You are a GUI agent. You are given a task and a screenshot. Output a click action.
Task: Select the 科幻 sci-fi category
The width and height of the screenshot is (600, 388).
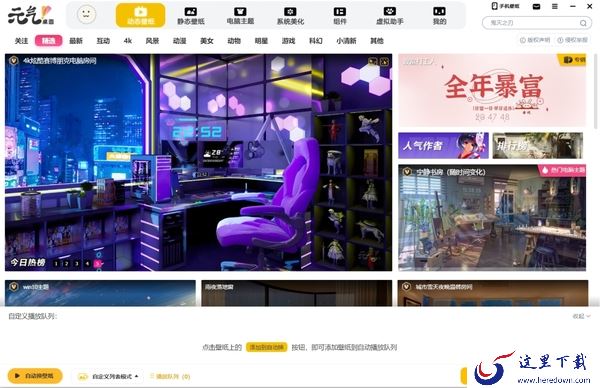pos(315,41)
